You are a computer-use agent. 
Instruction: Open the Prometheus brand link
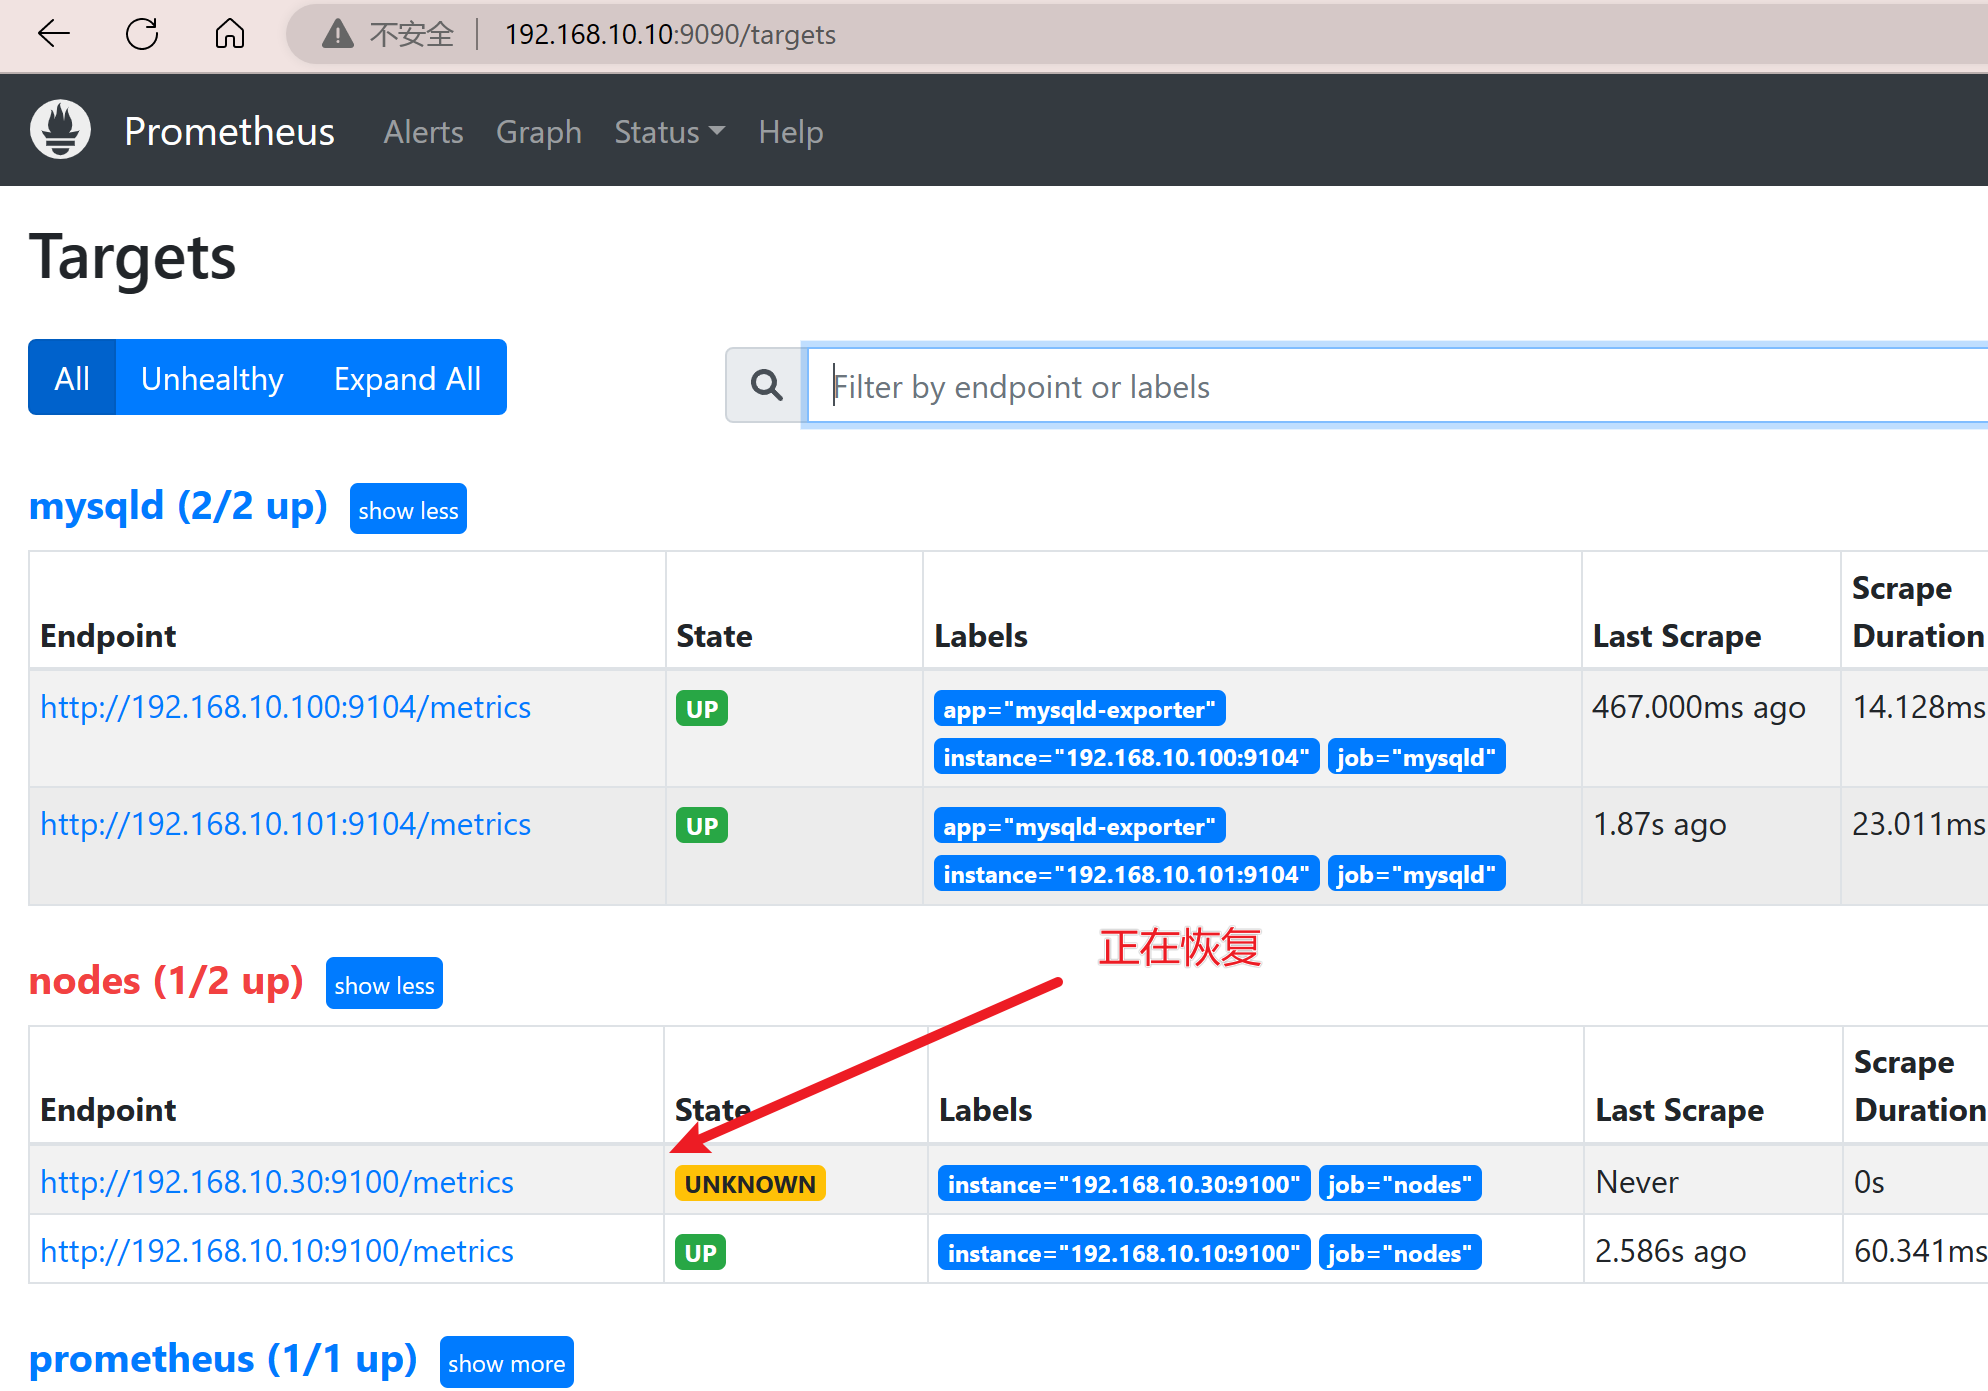point(229,131)
